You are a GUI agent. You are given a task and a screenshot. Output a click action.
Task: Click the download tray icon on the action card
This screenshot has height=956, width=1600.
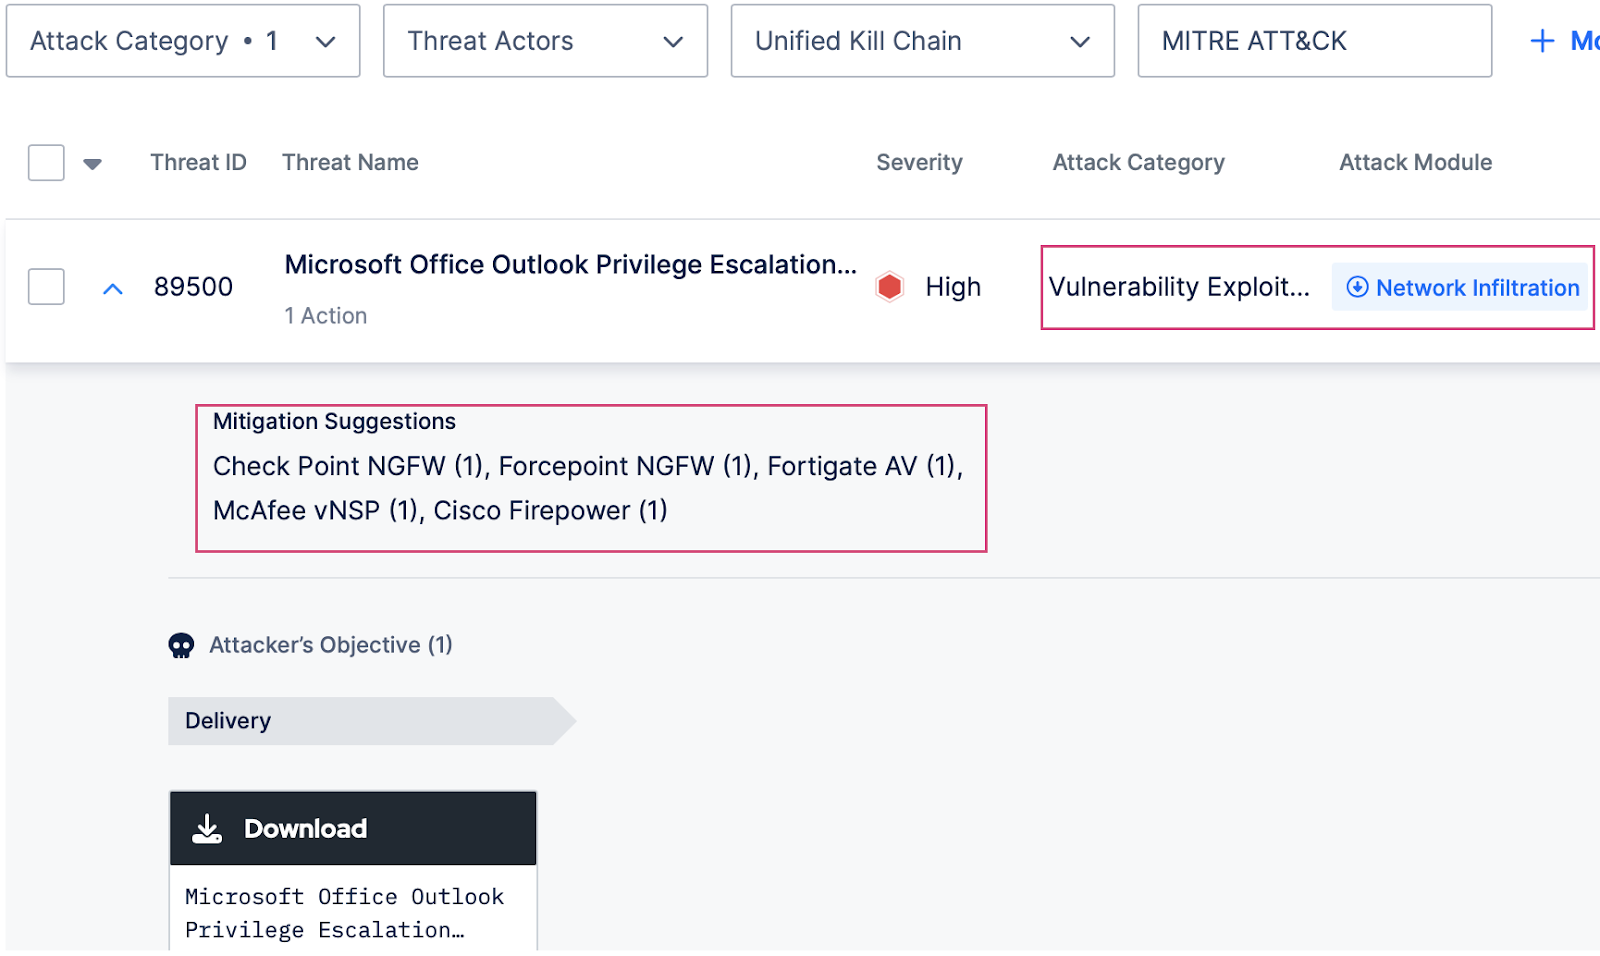(x=207, y=829)
